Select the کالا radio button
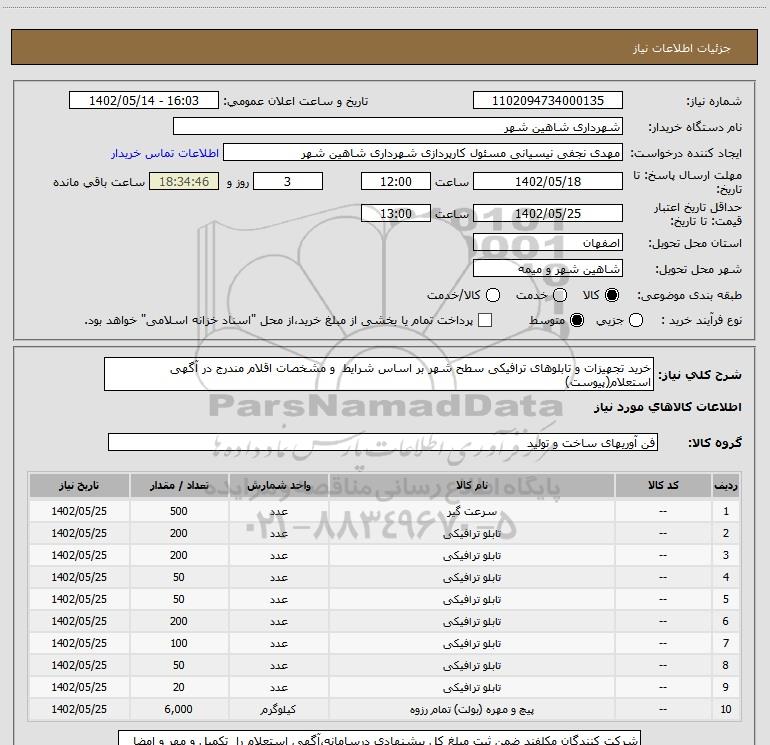 [612, 295]
